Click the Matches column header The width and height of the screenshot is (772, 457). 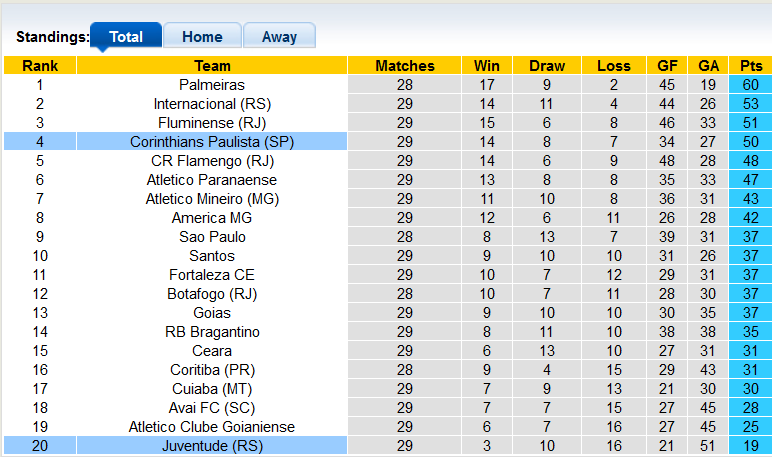[405, 66]
